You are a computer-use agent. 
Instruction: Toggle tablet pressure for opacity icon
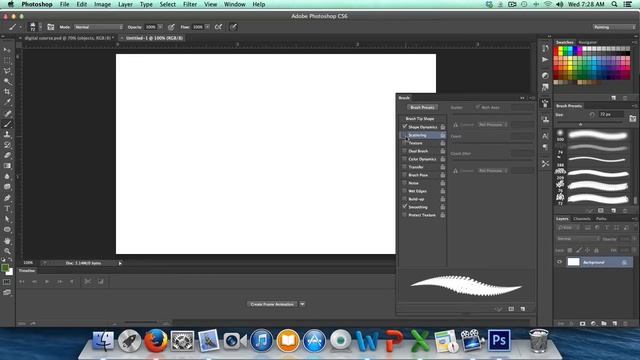pos(171,27)
